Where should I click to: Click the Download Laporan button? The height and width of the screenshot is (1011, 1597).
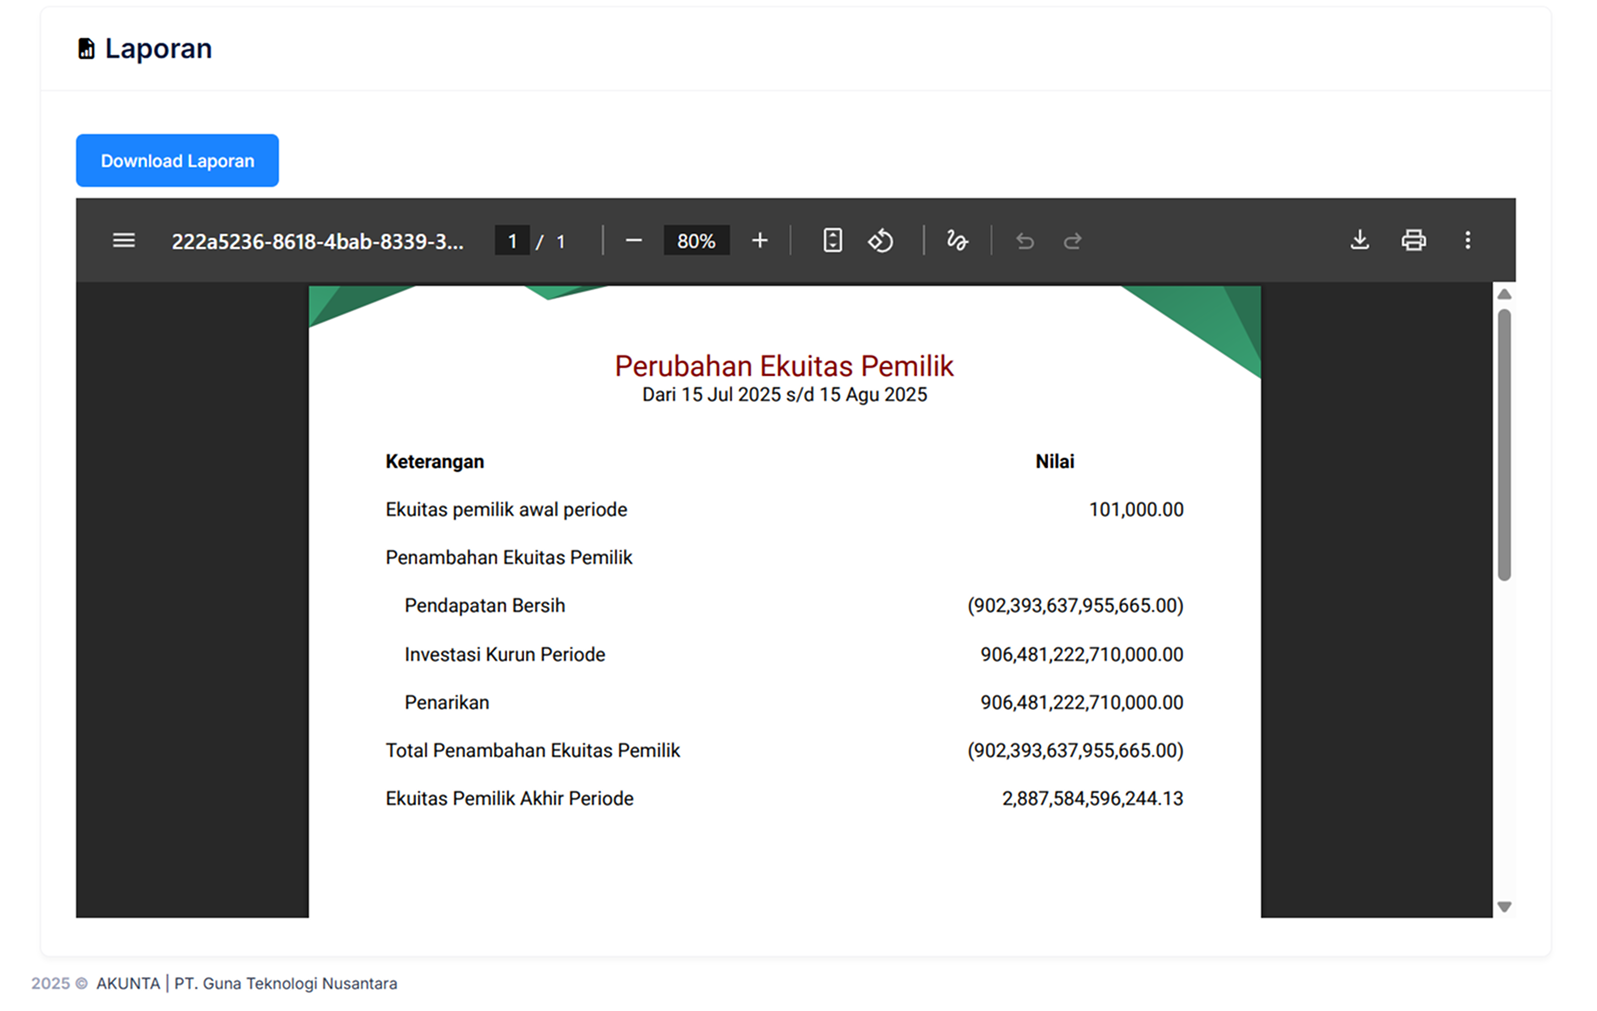177,161
